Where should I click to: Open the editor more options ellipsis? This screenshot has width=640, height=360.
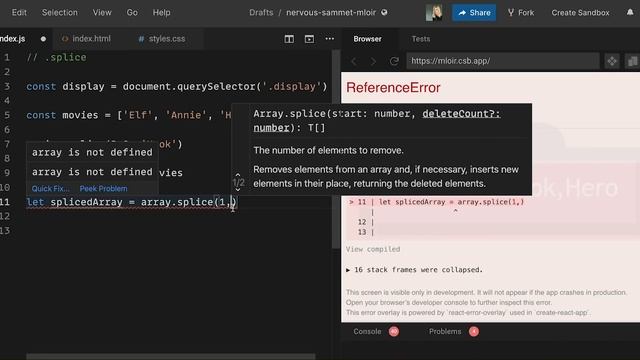(x=330, y=39)
